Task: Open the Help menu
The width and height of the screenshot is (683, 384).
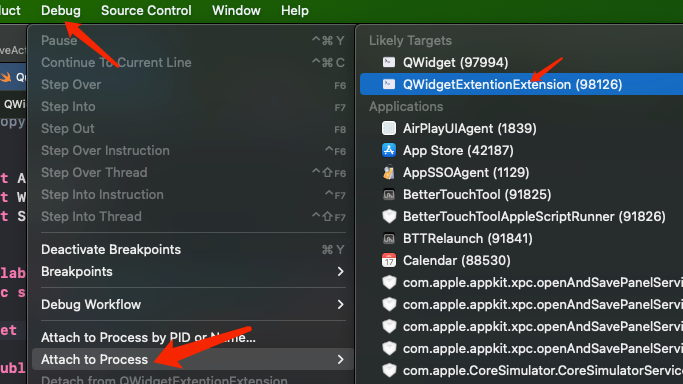Action: (294, 10)
